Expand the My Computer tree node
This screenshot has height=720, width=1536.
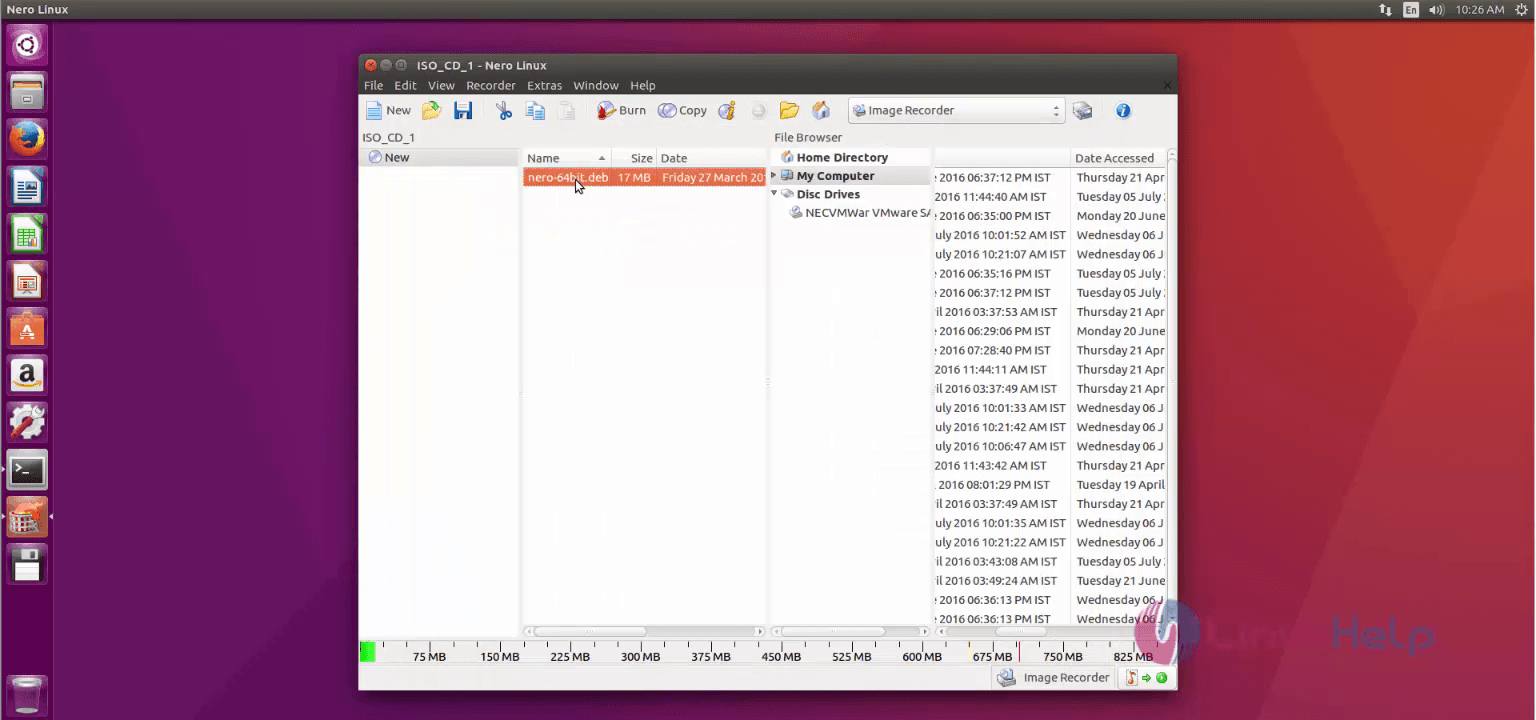point(774,176)
